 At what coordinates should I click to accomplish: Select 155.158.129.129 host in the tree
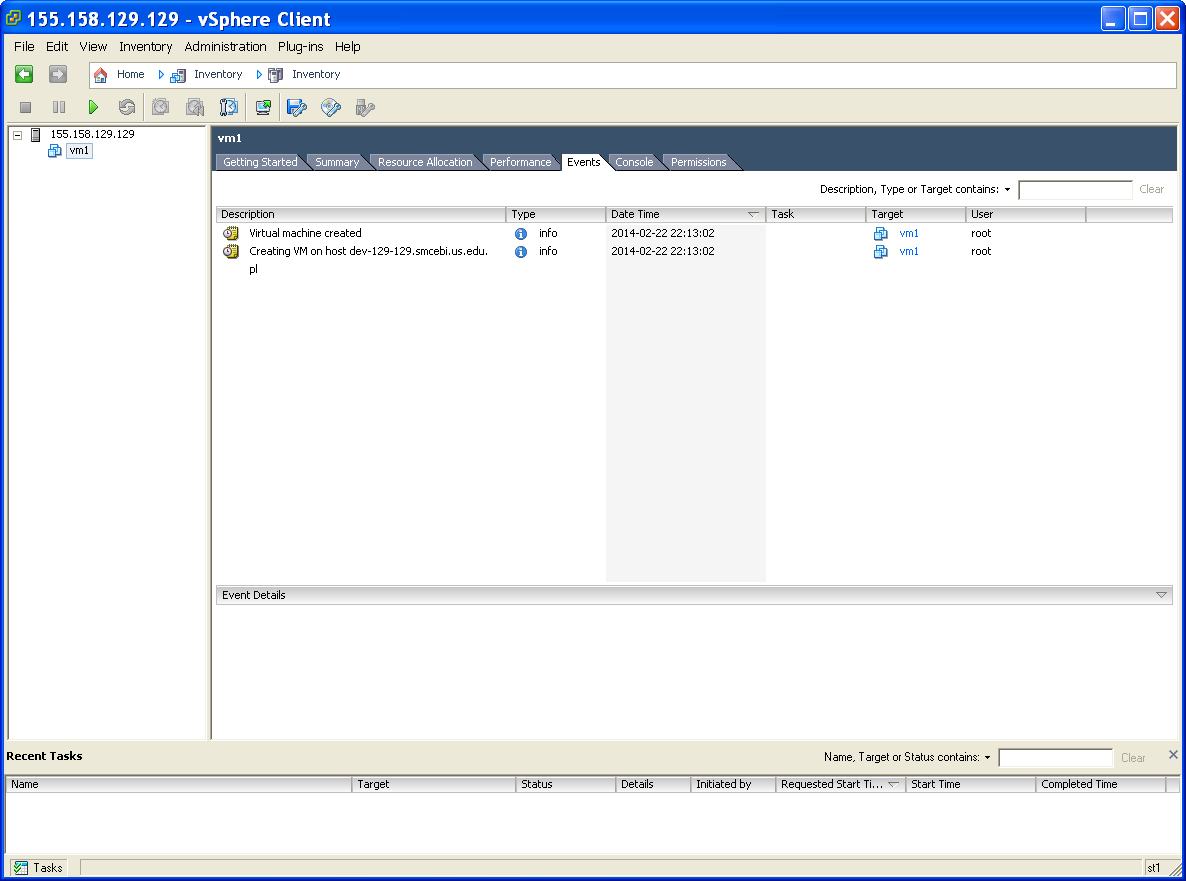[92, 135]
